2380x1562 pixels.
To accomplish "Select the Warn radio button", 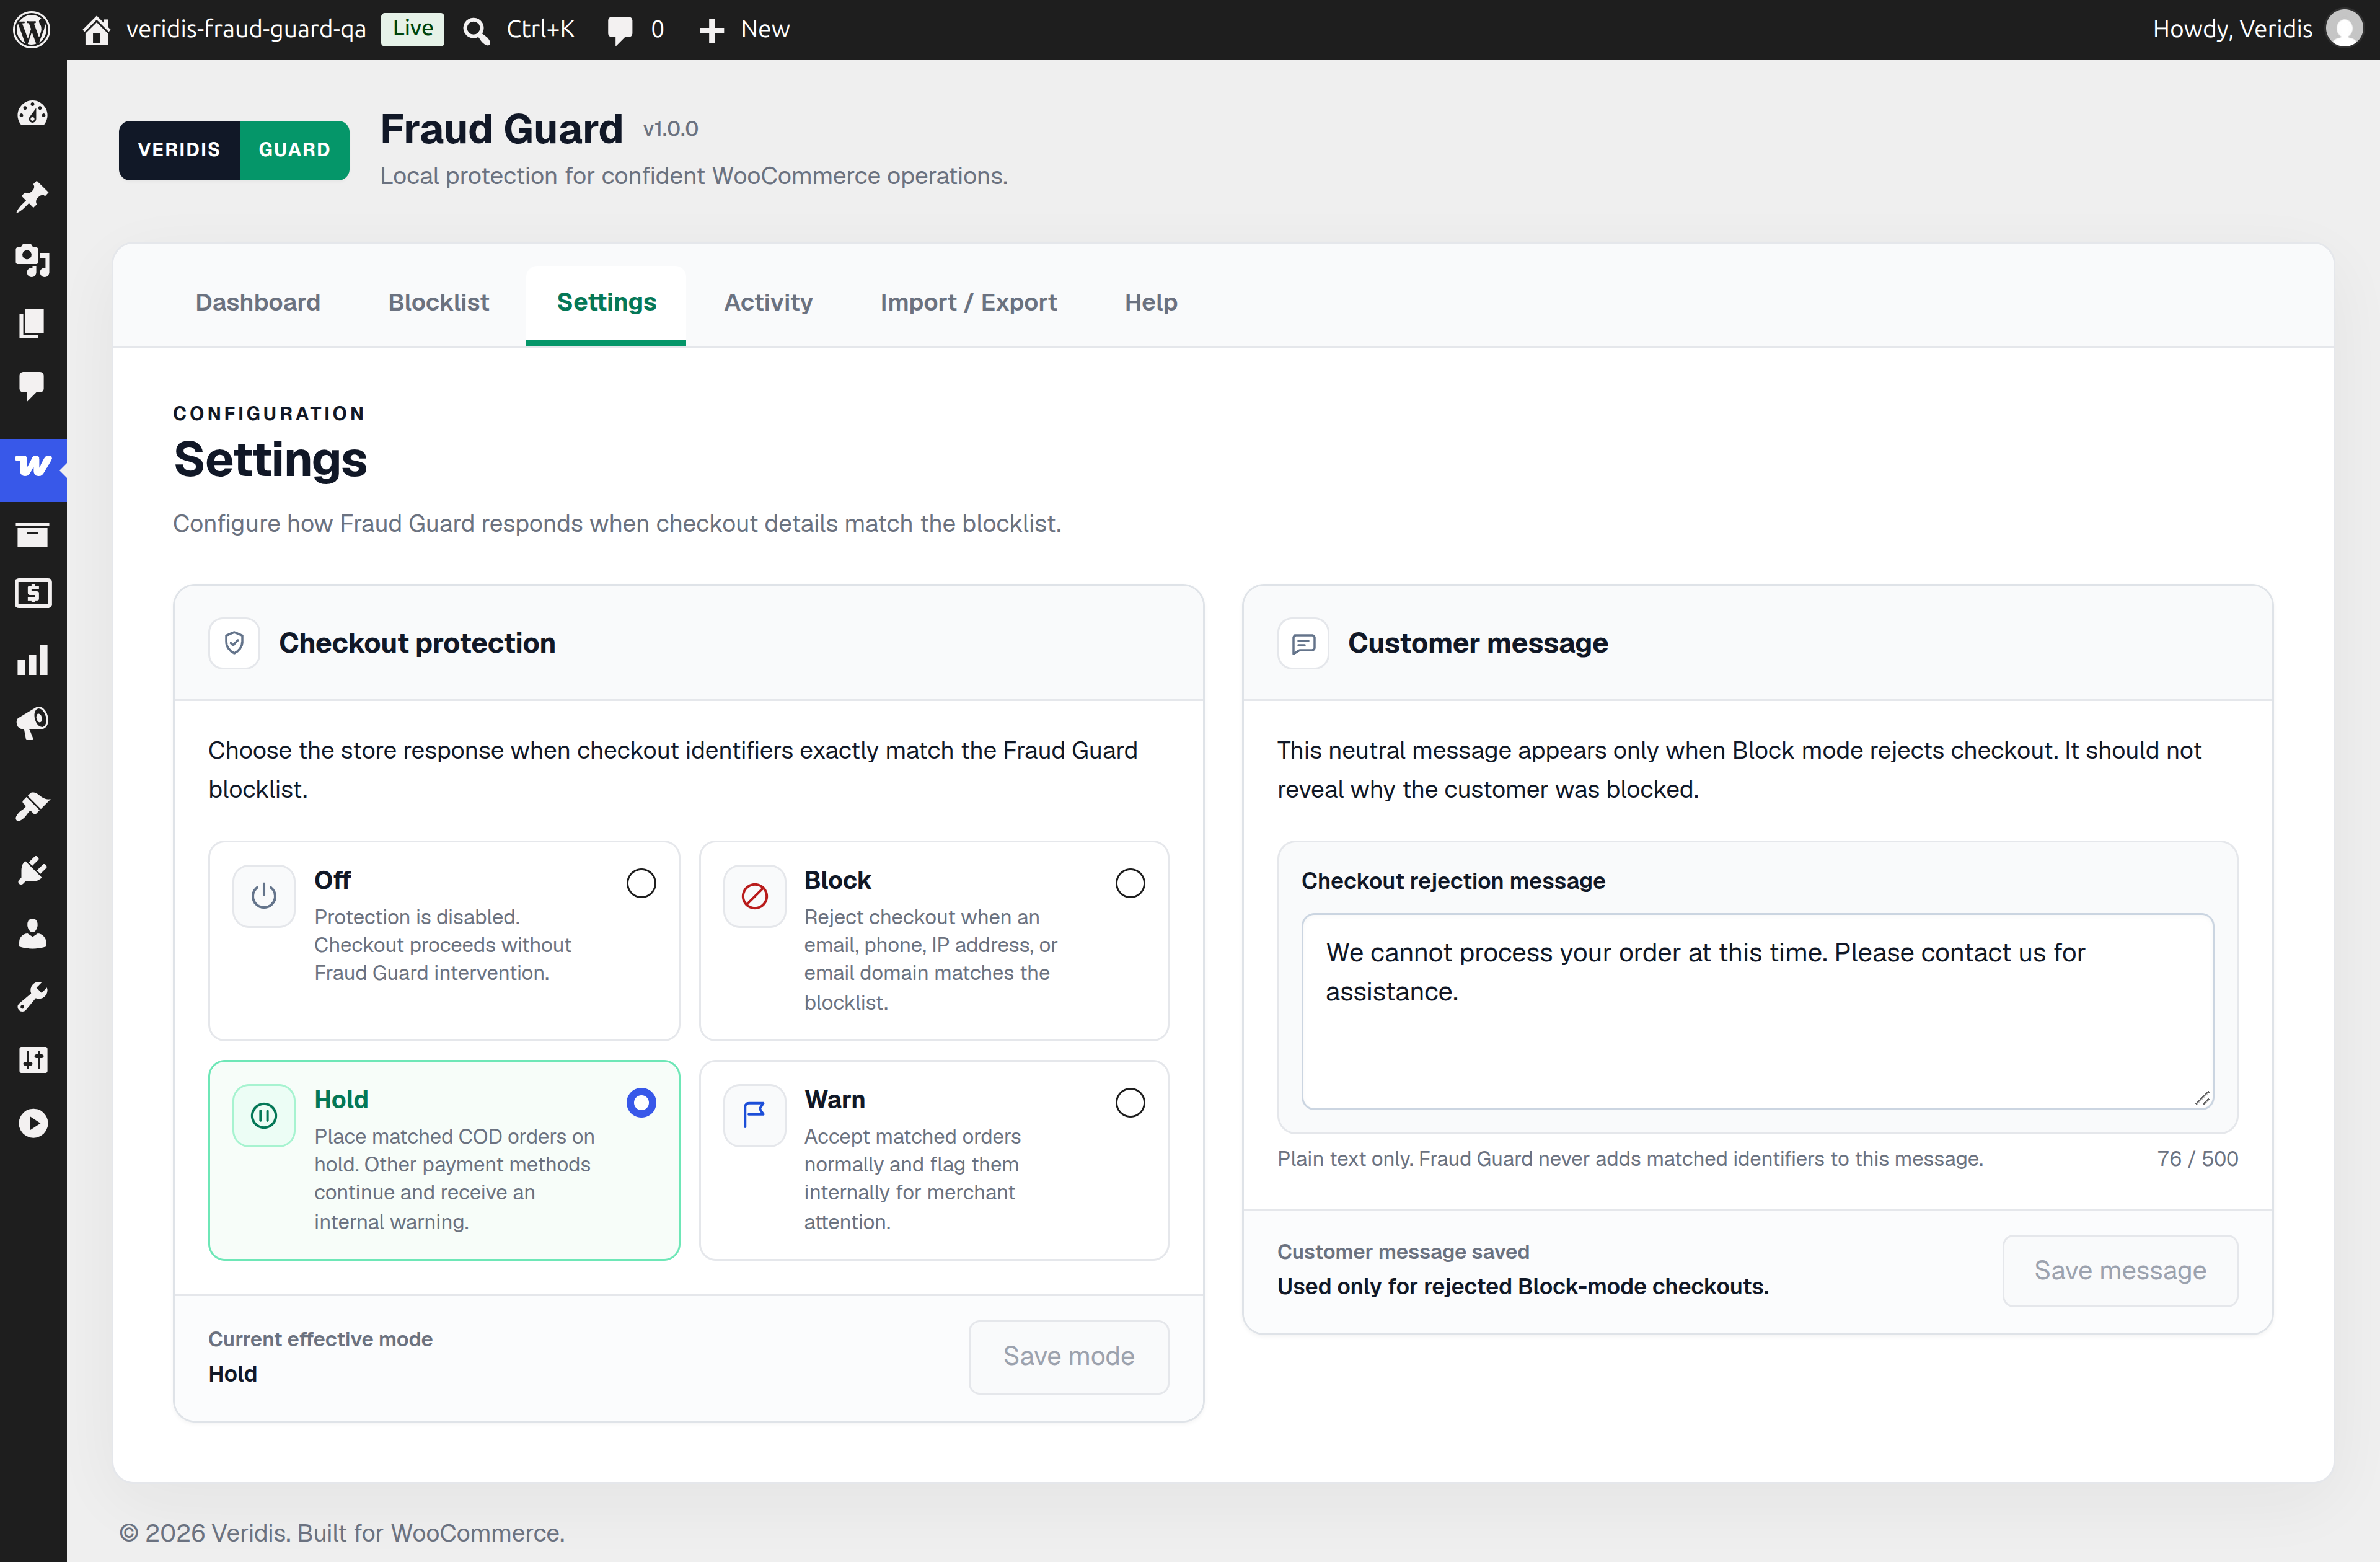I will tap(1130, 1103).
